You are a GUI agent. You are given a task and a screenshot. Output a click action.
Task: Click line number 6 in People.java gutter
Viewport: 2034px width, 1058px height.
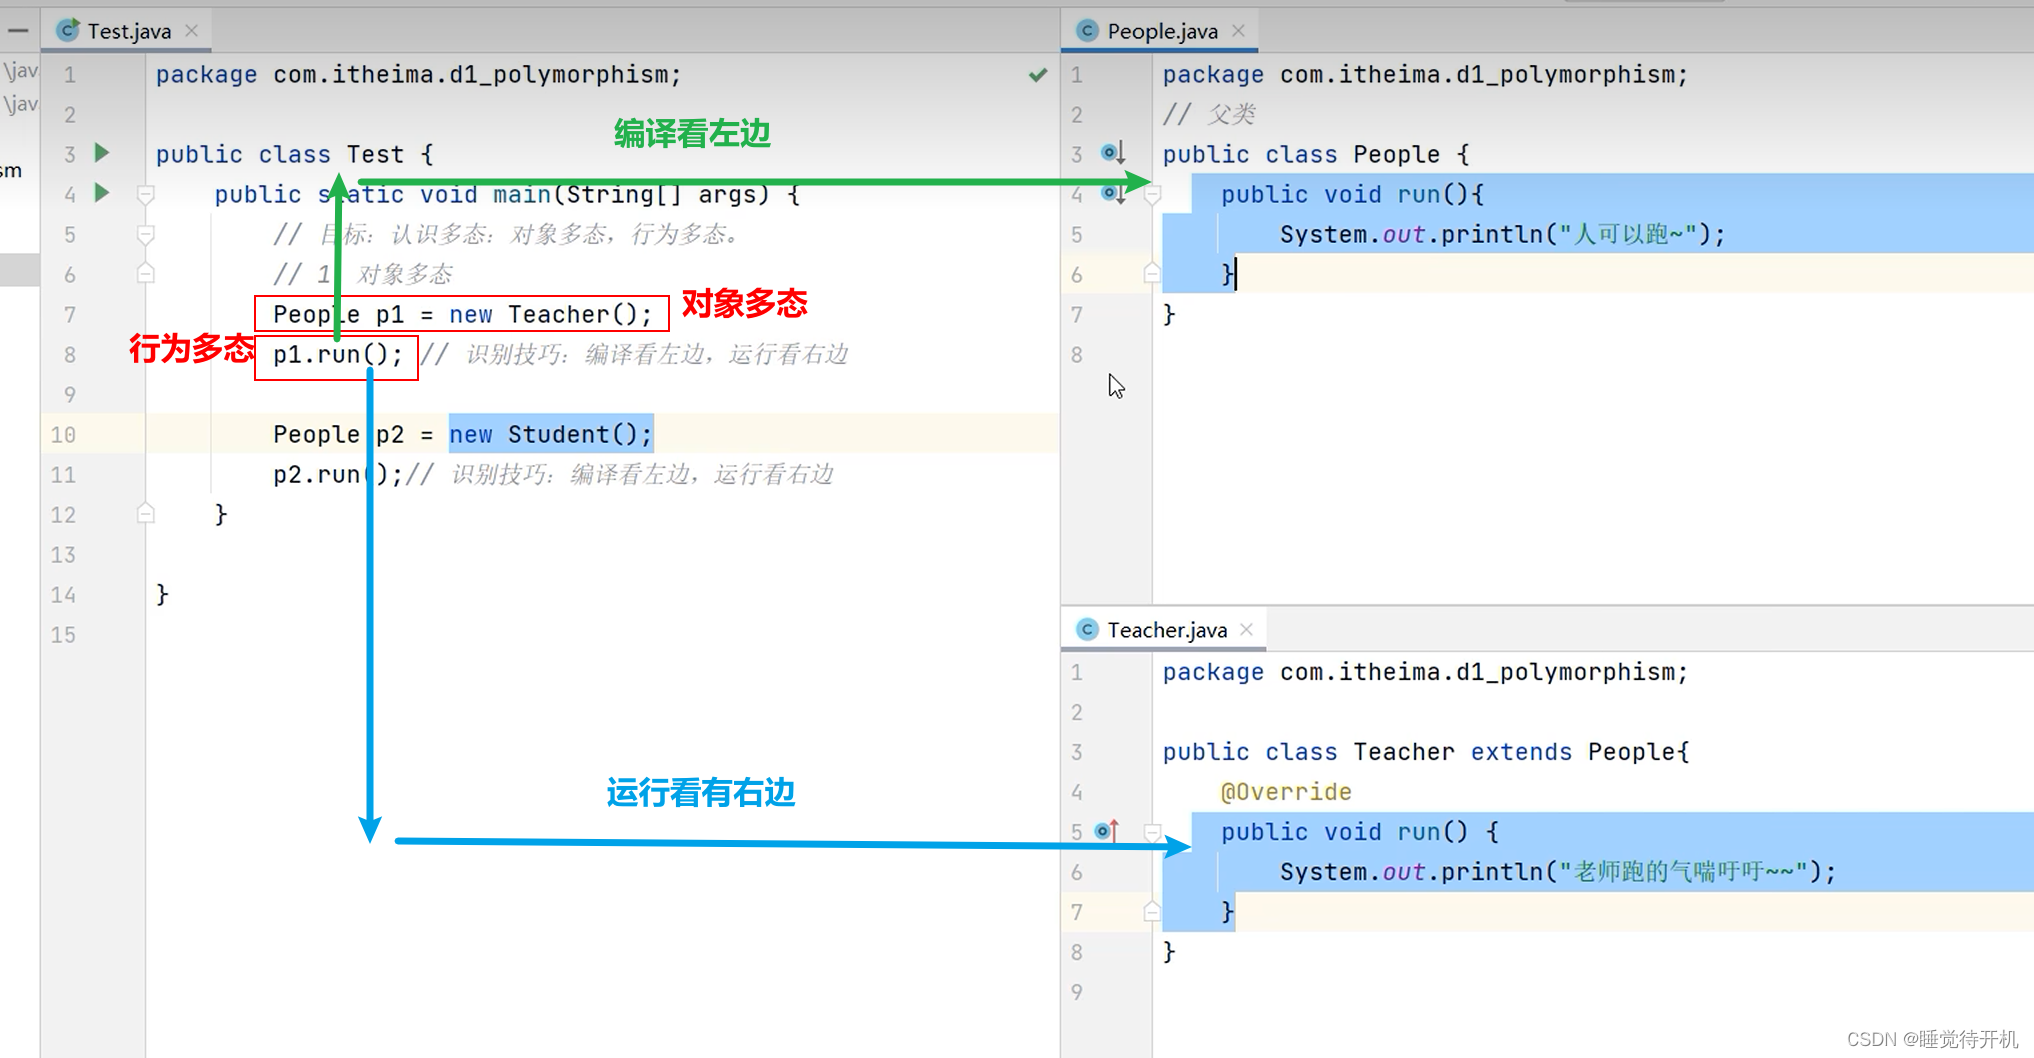pyautogui.click(x=1077, y=275)
